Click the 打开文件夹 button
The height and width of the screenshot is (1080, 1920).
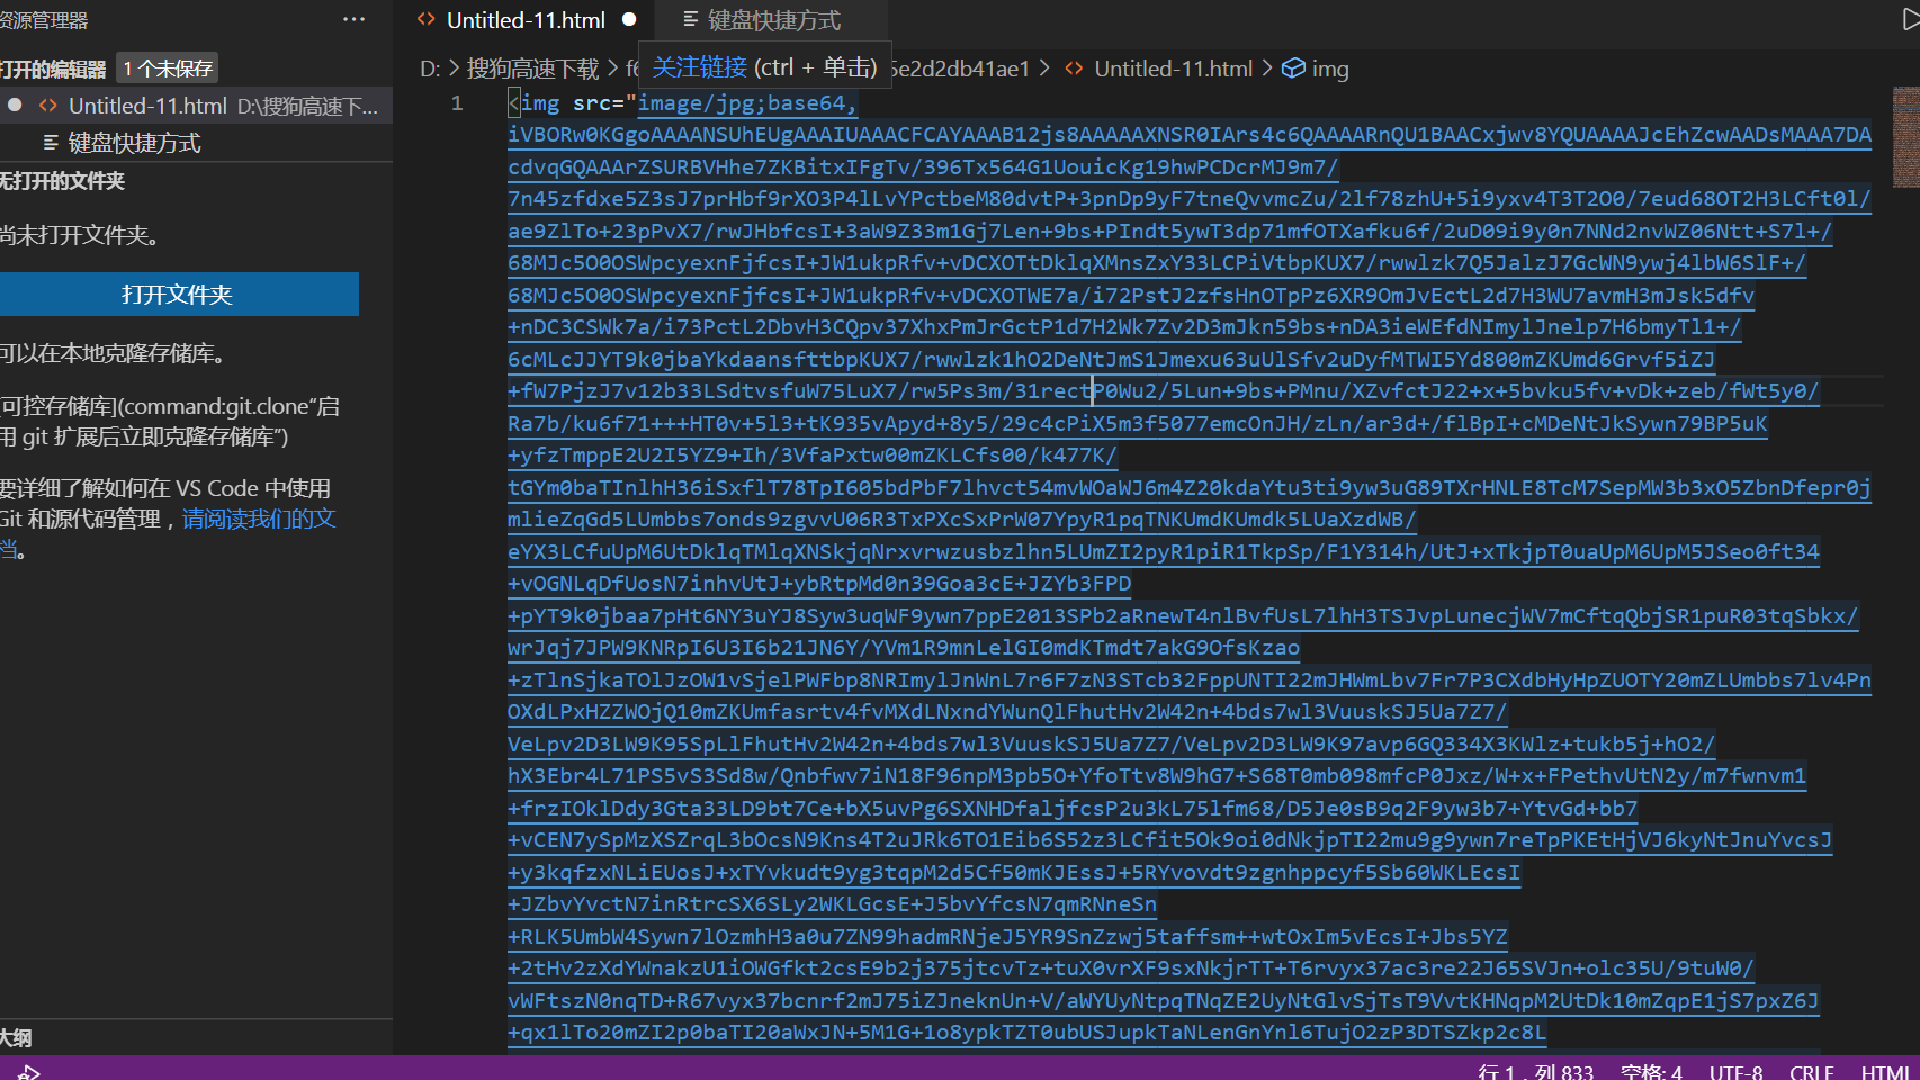click(x=178, y=294)
